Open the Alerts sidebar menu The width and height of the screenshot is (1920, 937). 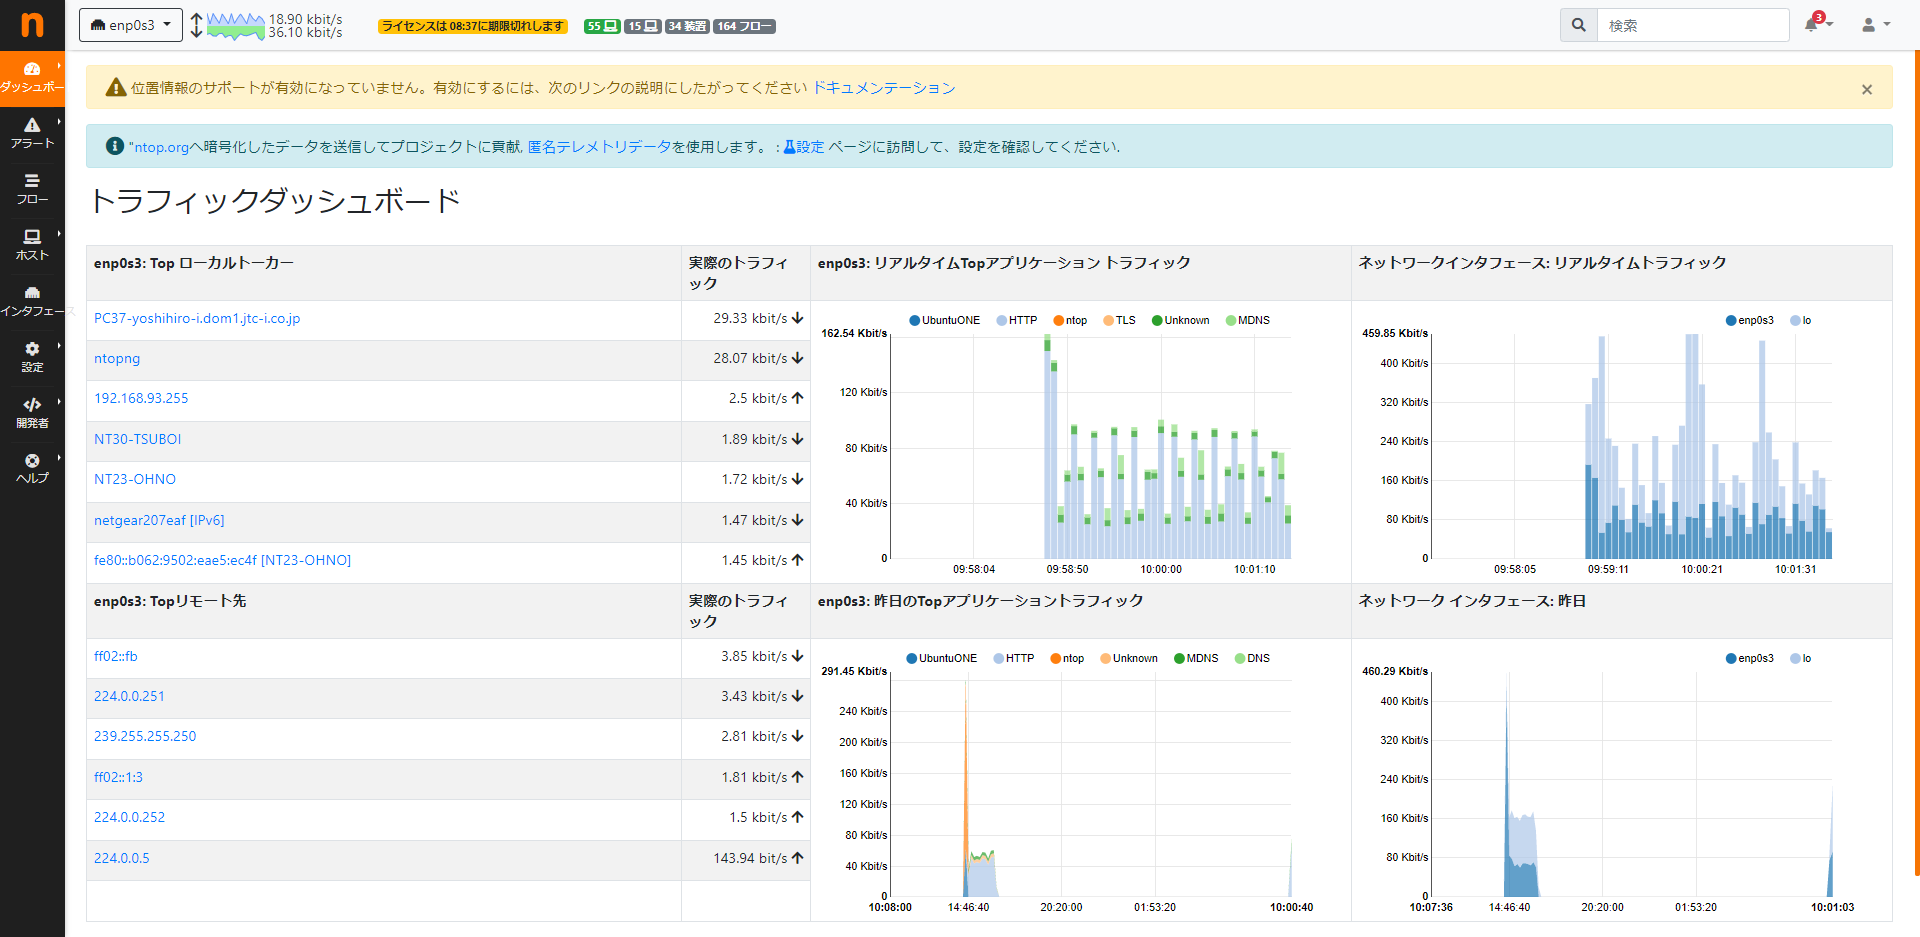(32, 134)
